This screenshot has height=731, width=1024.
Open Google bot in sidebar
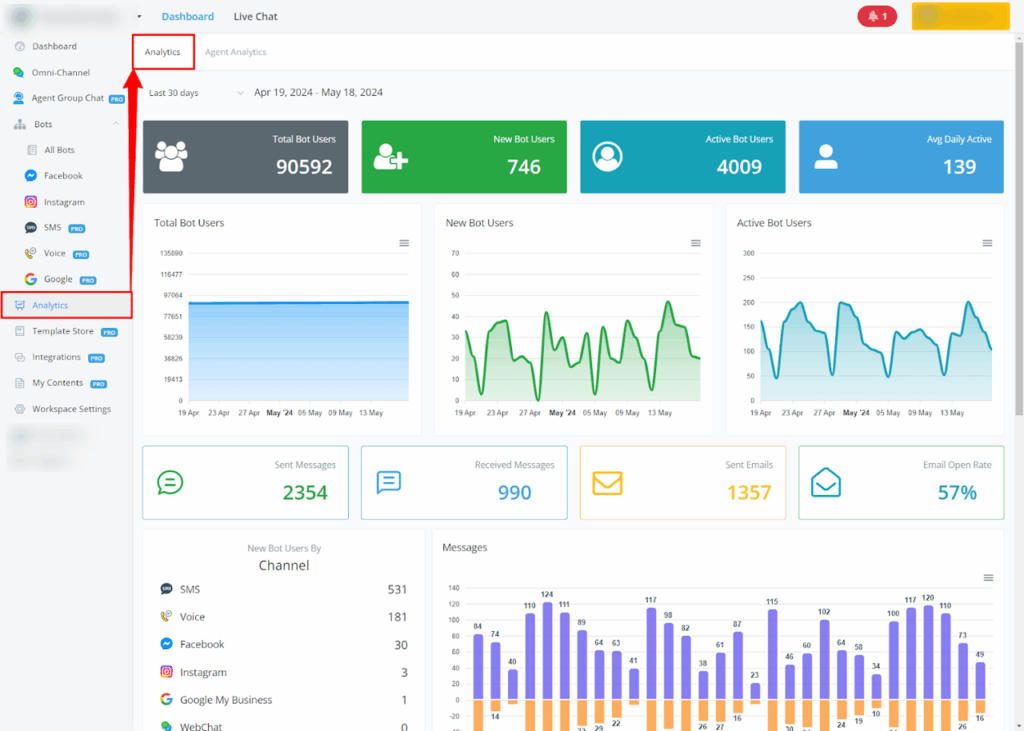pyautogui.click(x=56, y=280)
